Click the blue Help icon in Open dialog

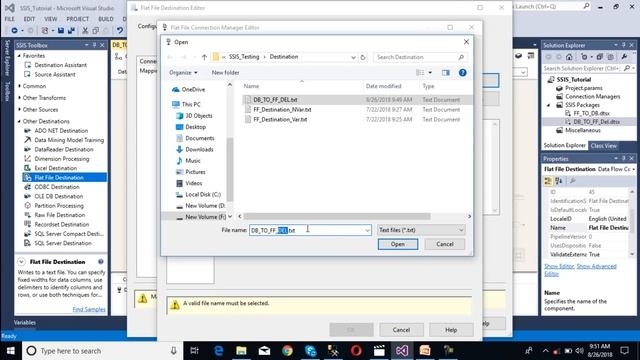(x=462, y=73)
